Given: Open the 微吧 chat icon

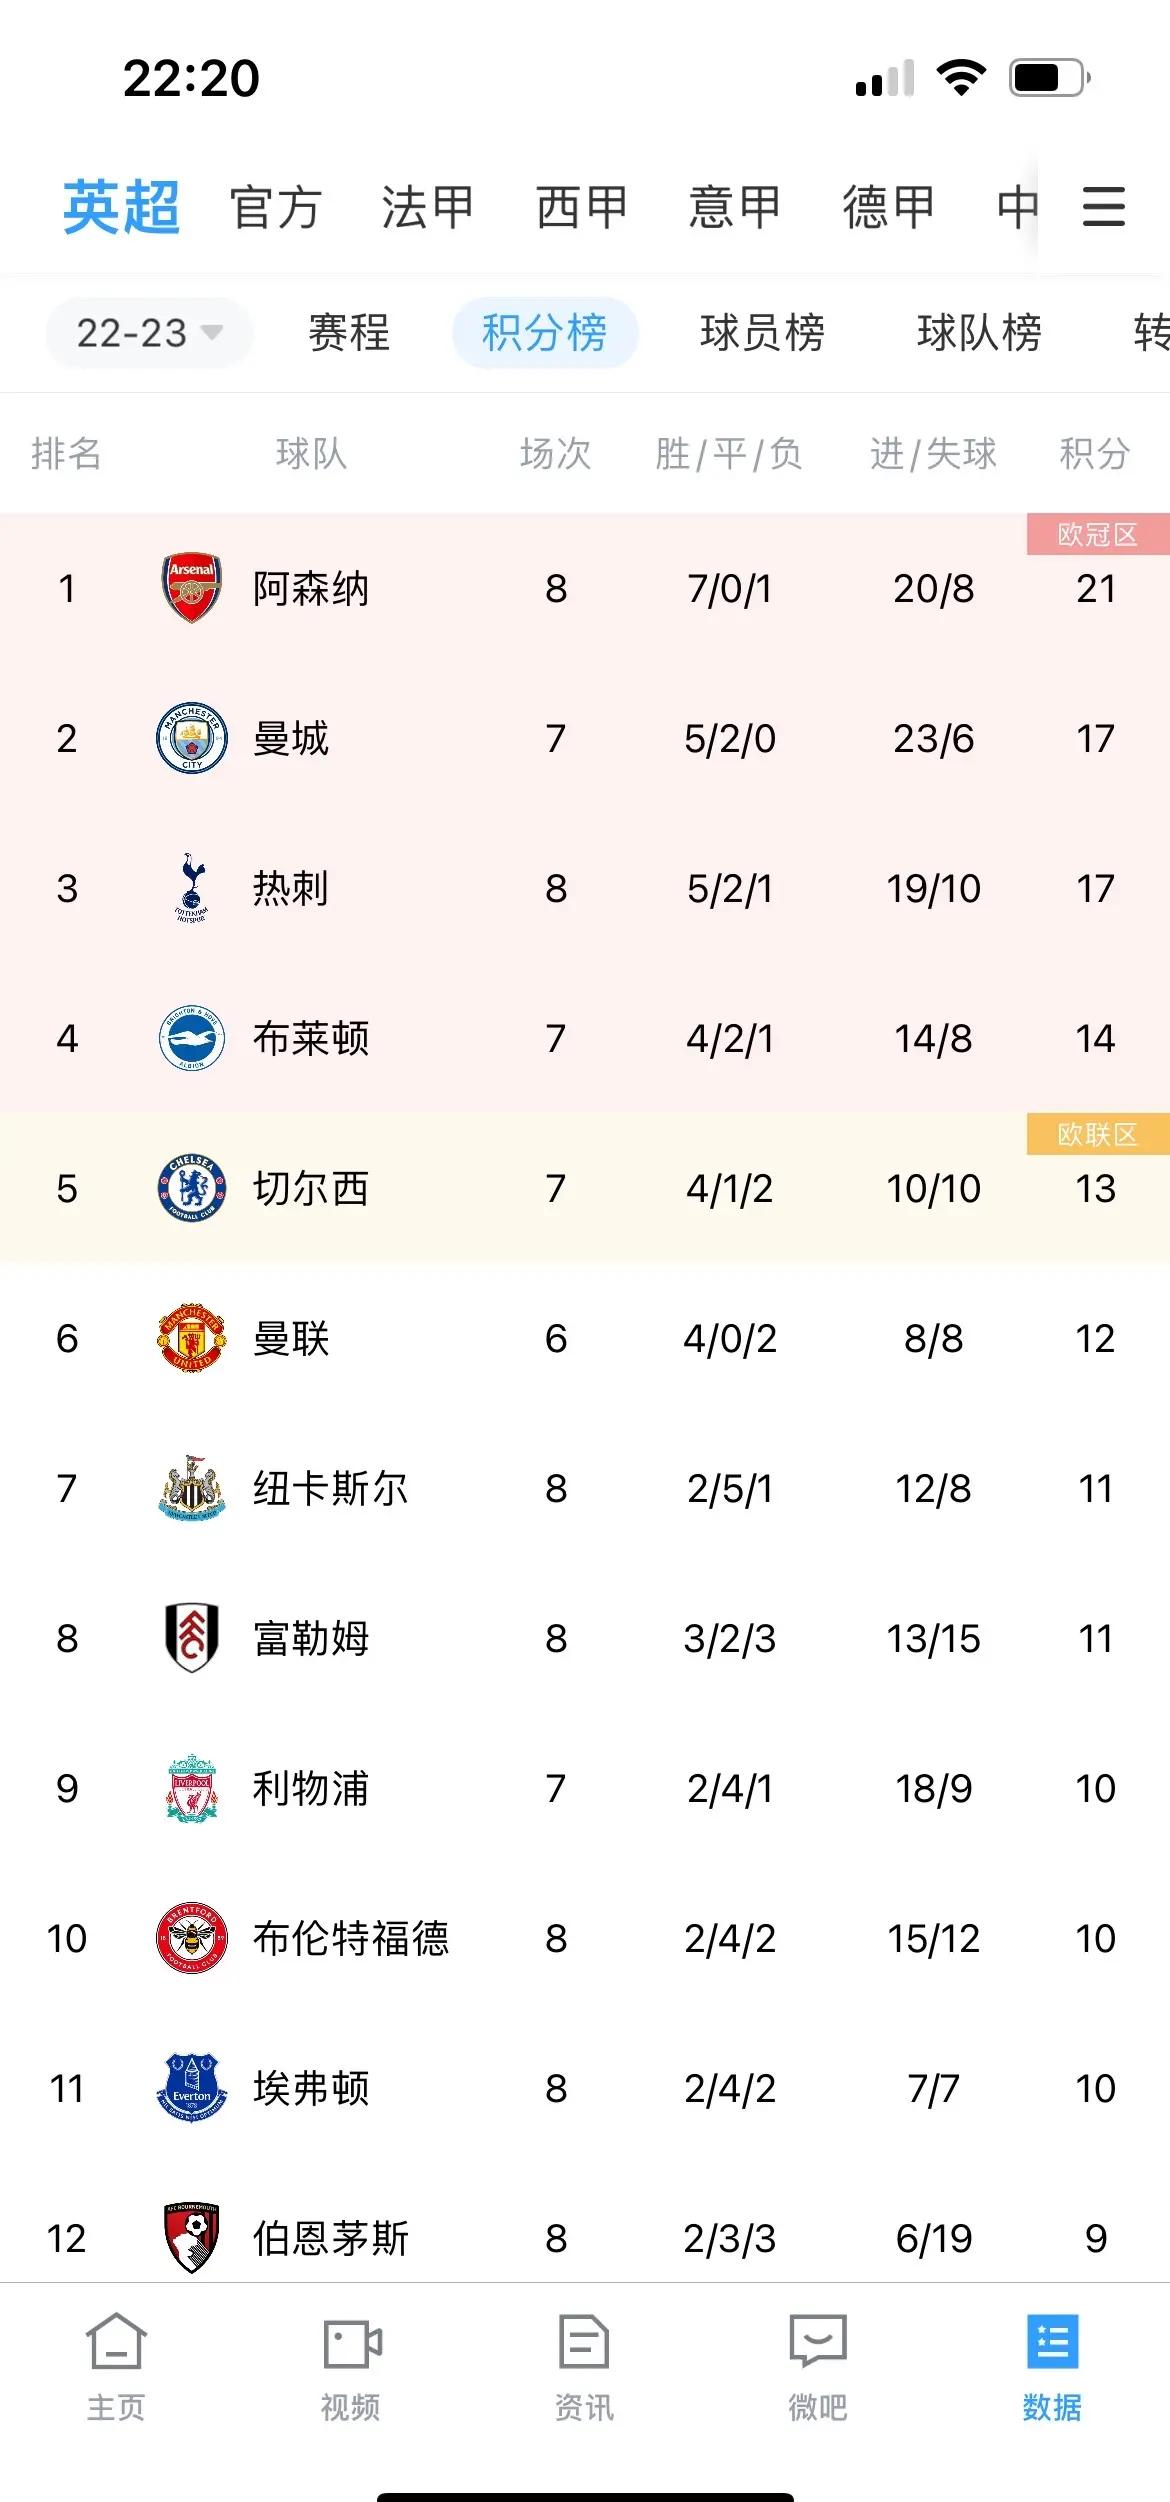Looking at the screenshot, I should 818,2341.
